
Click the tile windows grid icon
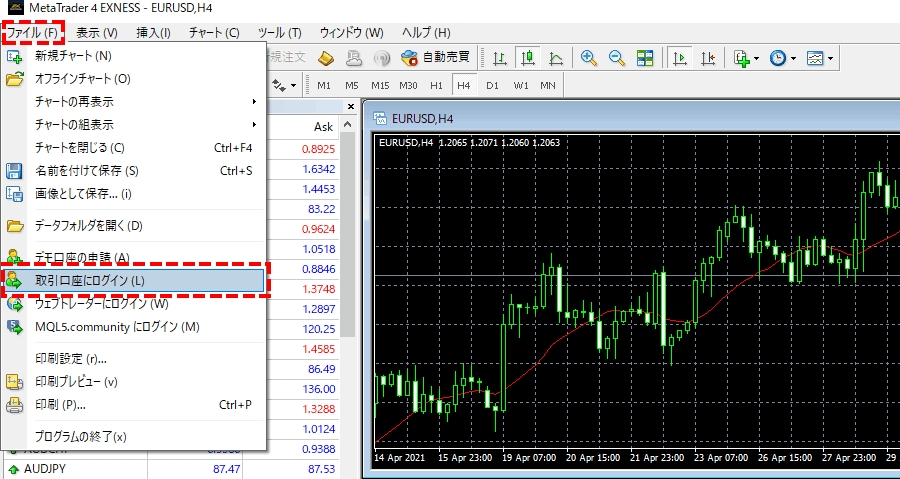click(x=645, y=58)
